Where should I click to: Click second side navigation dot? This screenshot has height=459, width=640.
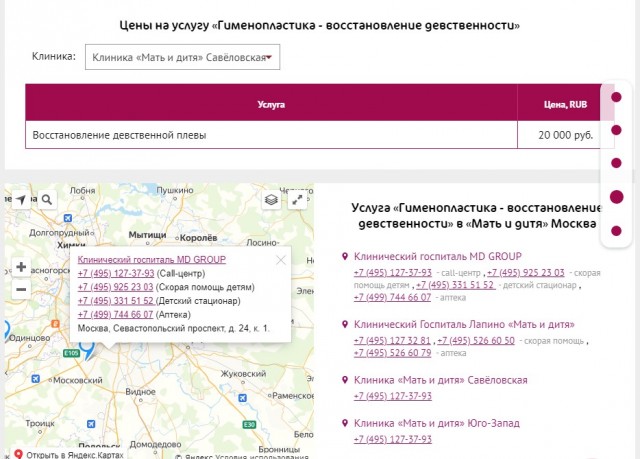click(616, 130)
